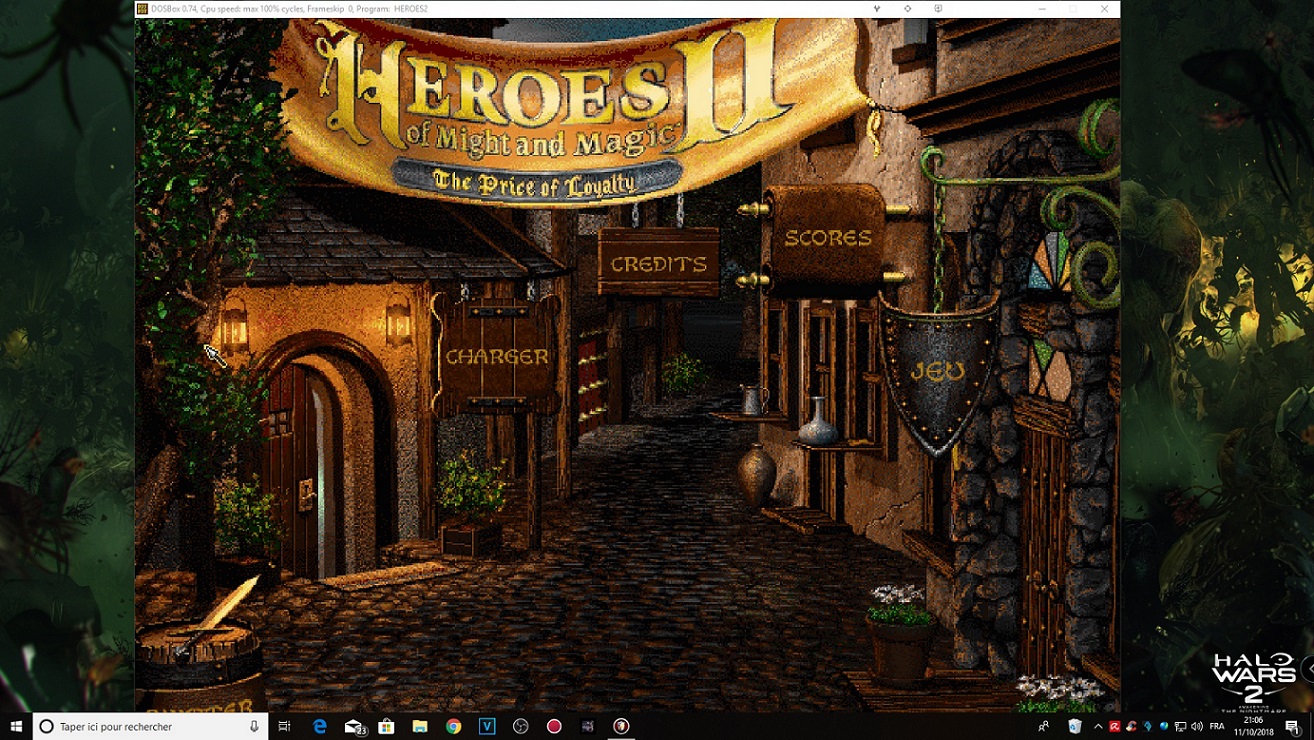This screenshot has height=740, width=1314.
Task: Click the Heroes II shield taskbar icon
Action: point(621,726)
